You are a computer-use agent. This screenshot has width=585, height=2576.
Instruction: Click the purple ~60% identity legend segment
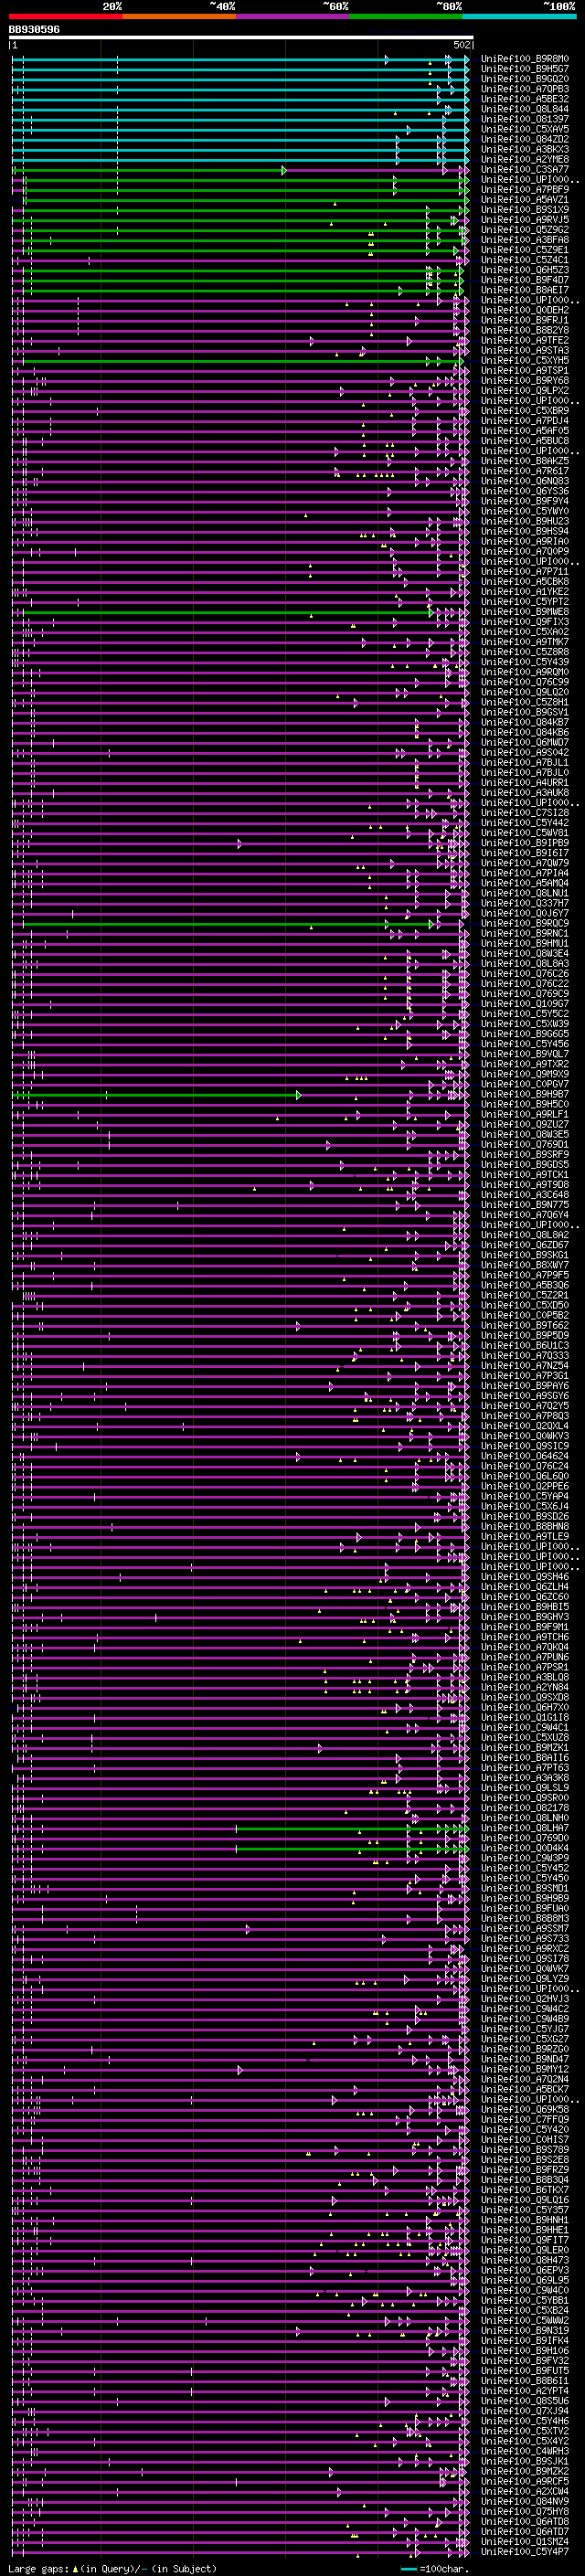[292, 16]
